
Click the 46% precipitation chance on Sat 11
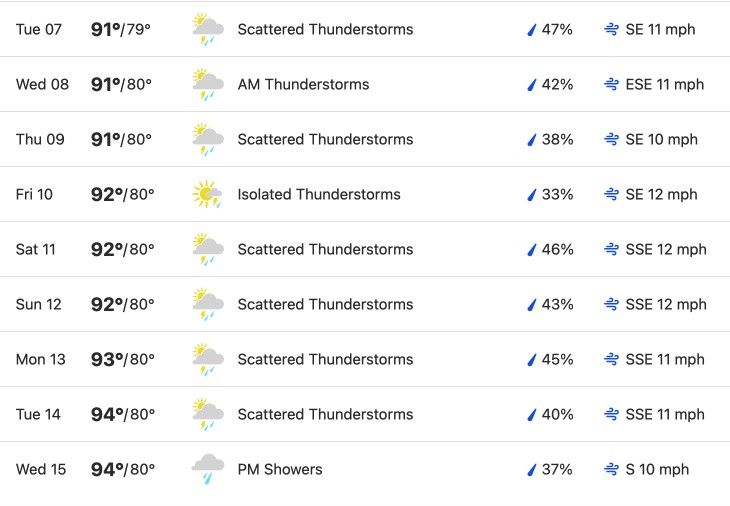(x=557, y=250)
